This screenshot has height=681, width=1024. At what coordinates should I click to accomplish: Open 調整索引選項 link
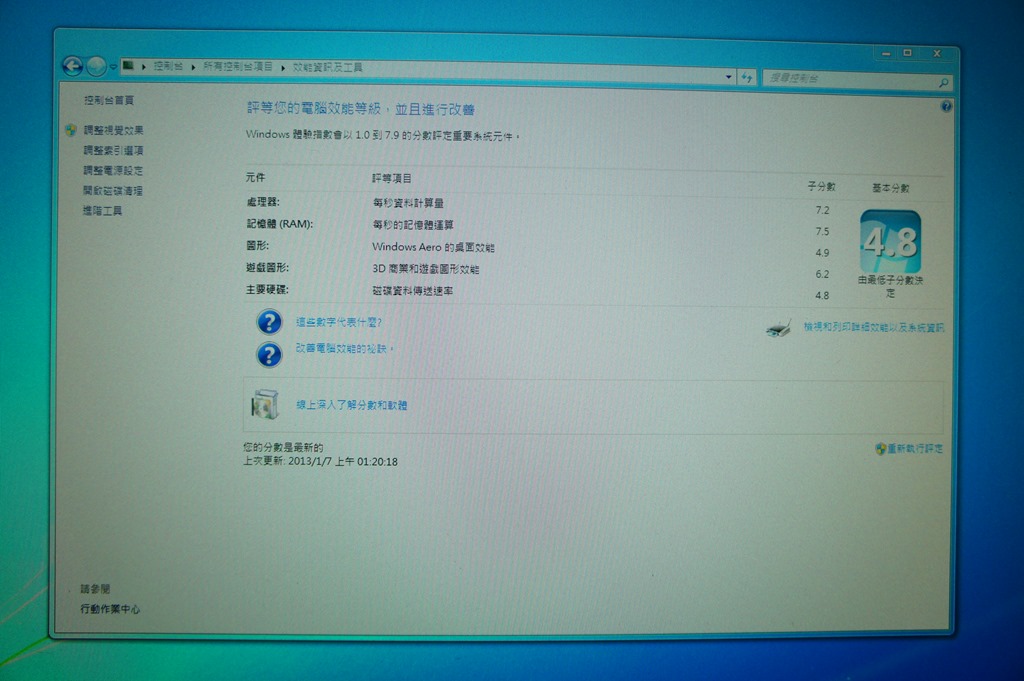[x=113, y=150]
